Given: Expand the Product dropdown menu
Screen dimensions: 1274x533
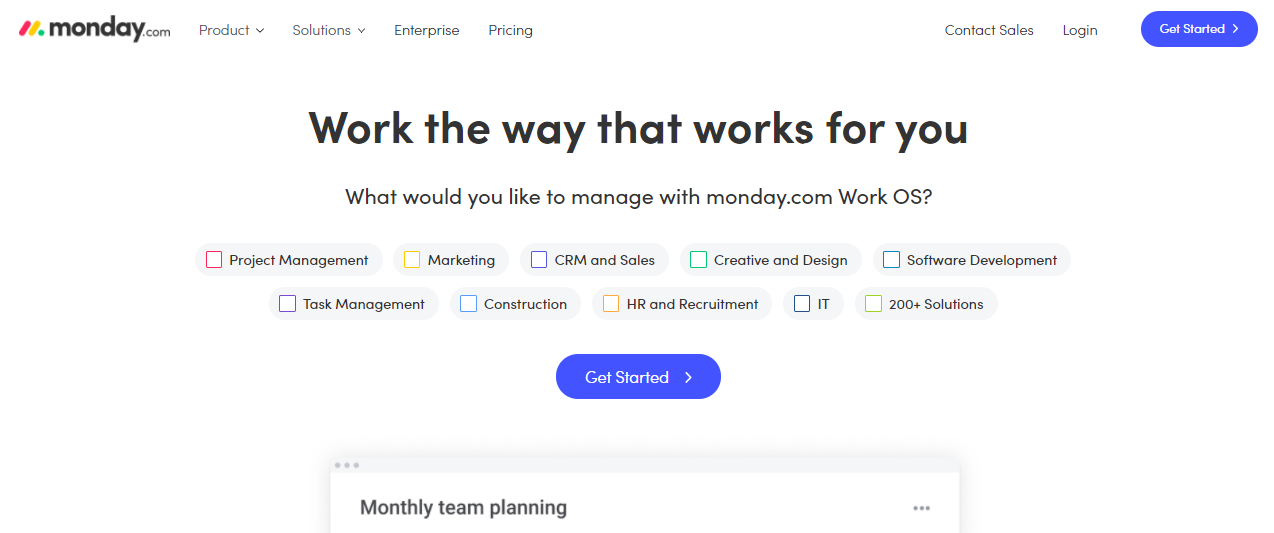Looking at the screenshot, I should tap(231, 30).
